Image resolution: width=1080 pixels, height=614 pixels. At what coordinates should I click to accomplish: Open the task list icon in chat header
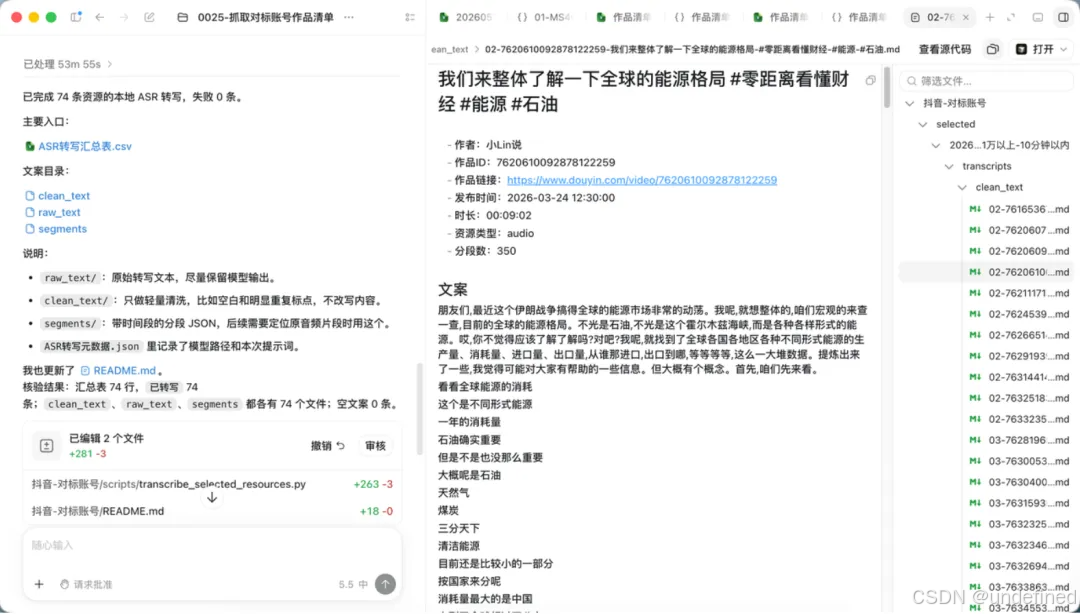[x=410, y=17]
